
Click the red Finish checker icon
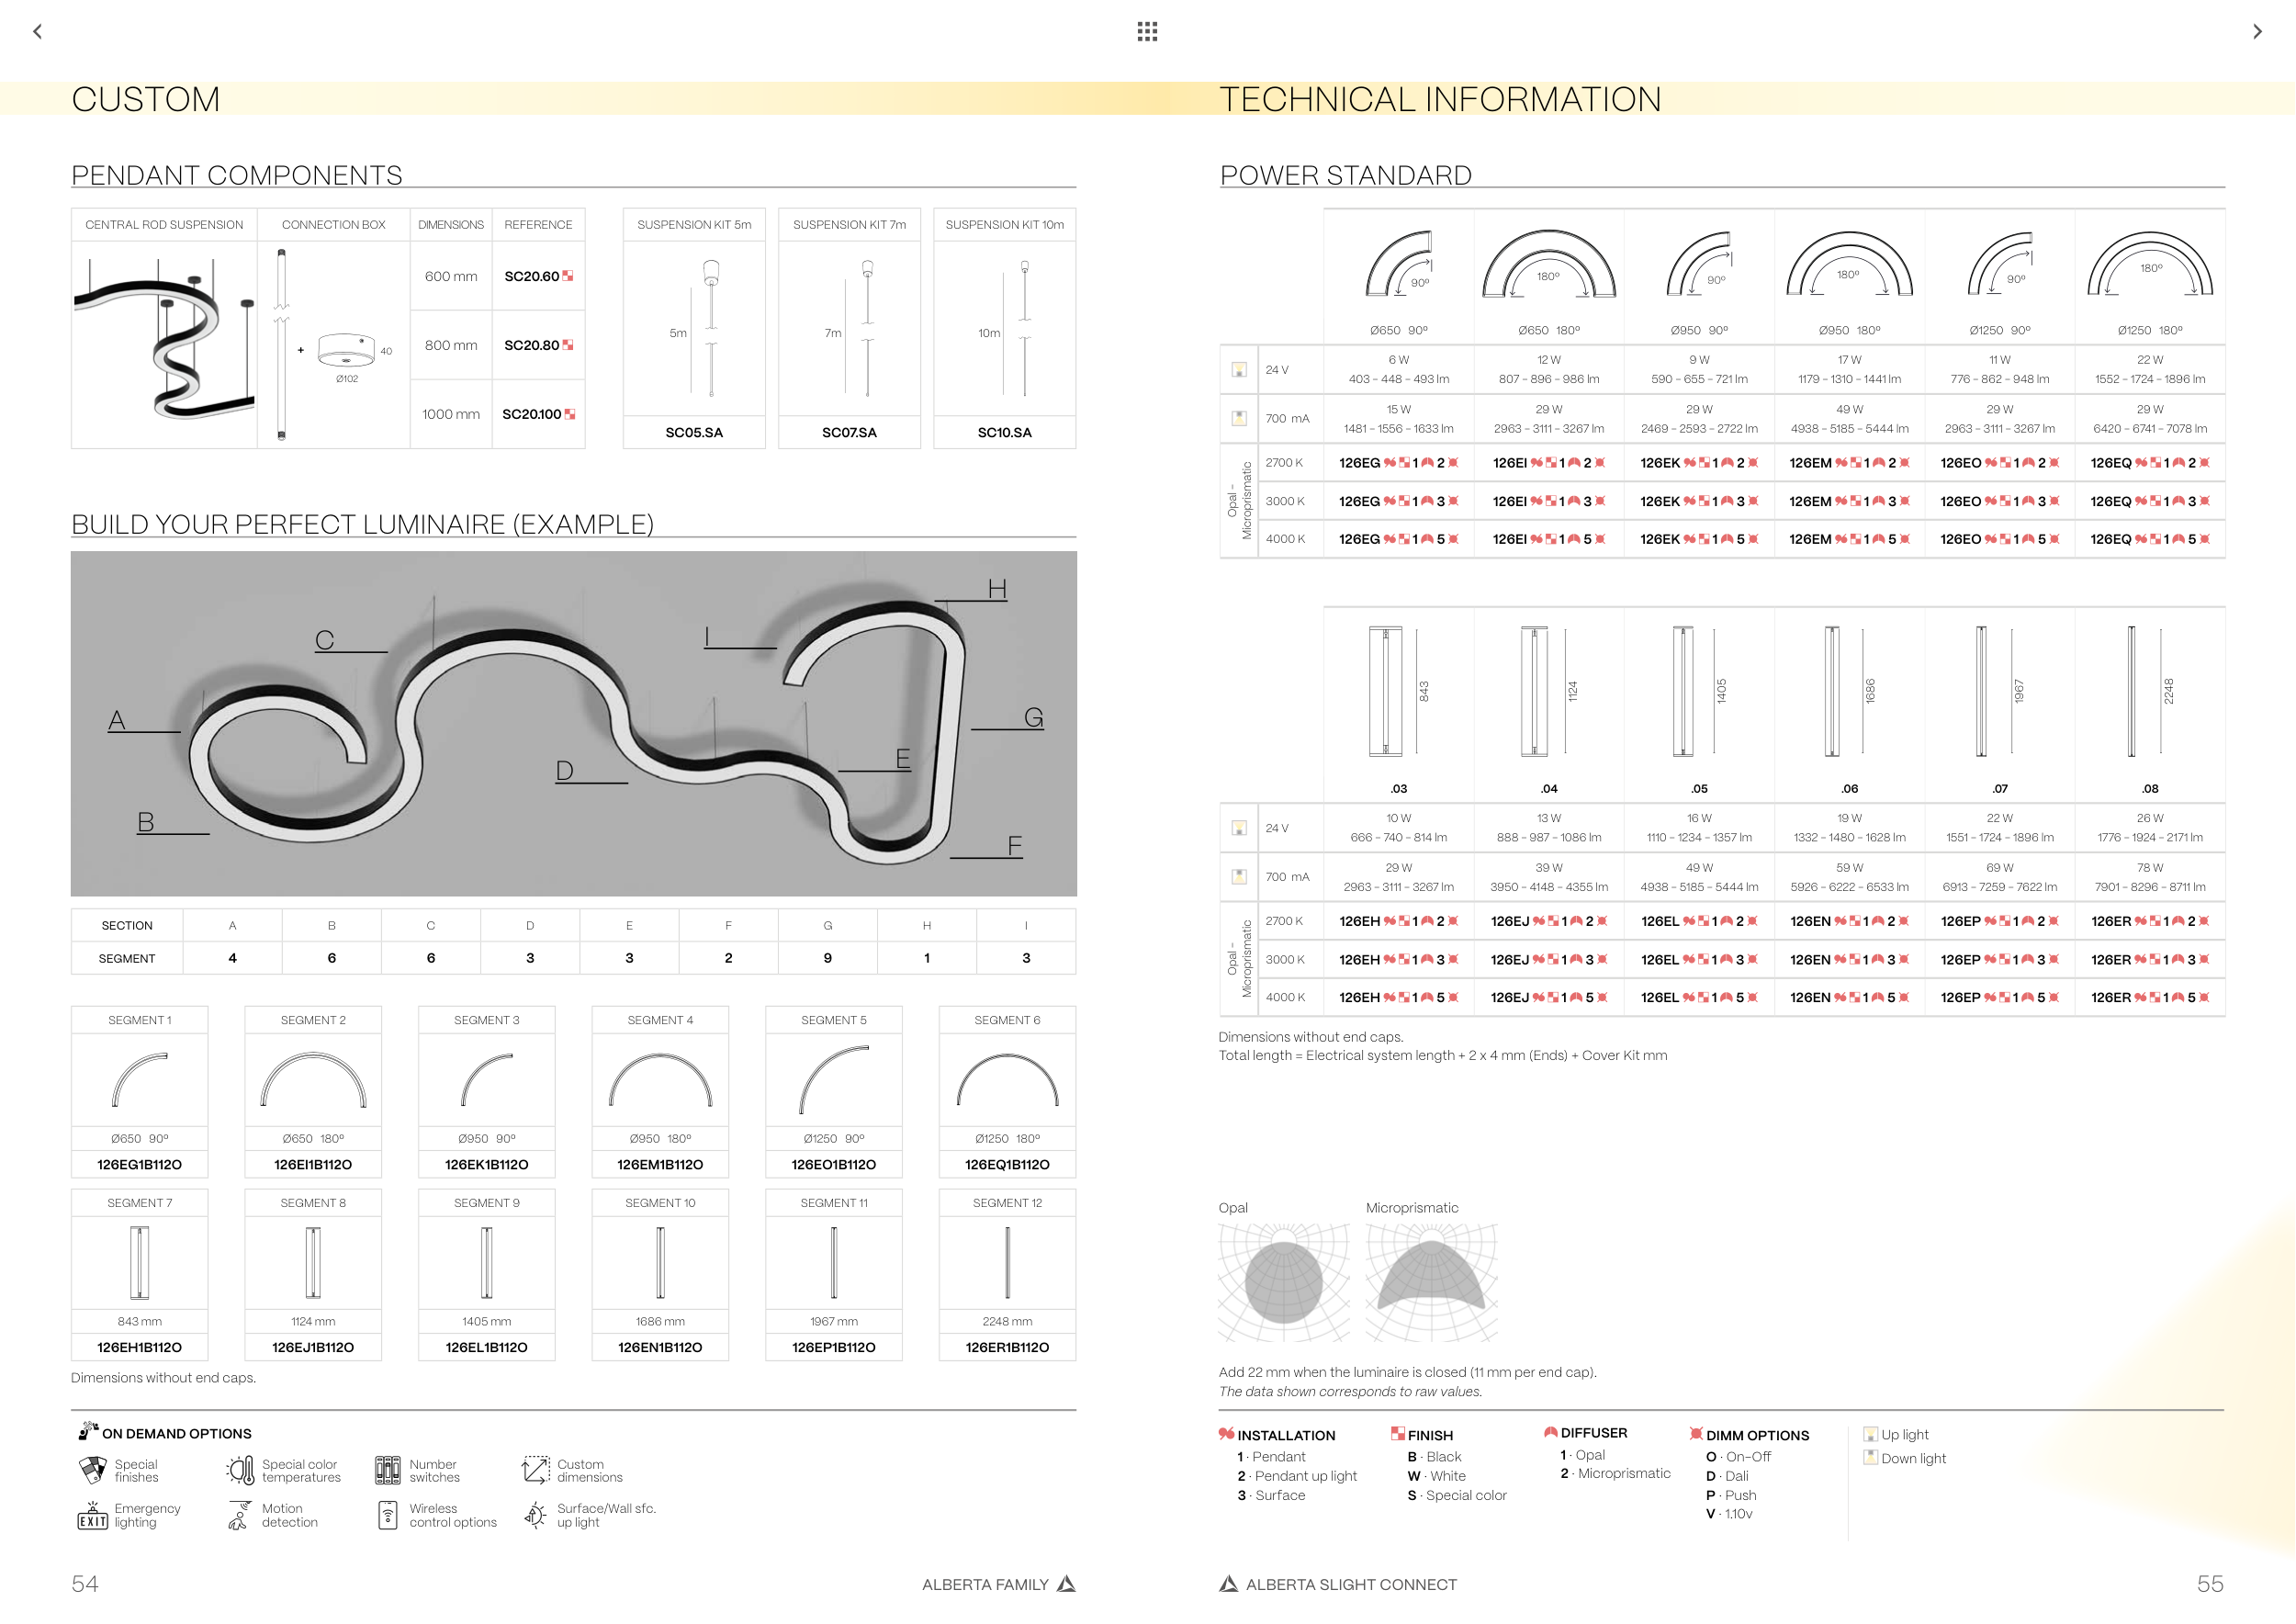point(1397,1434)
